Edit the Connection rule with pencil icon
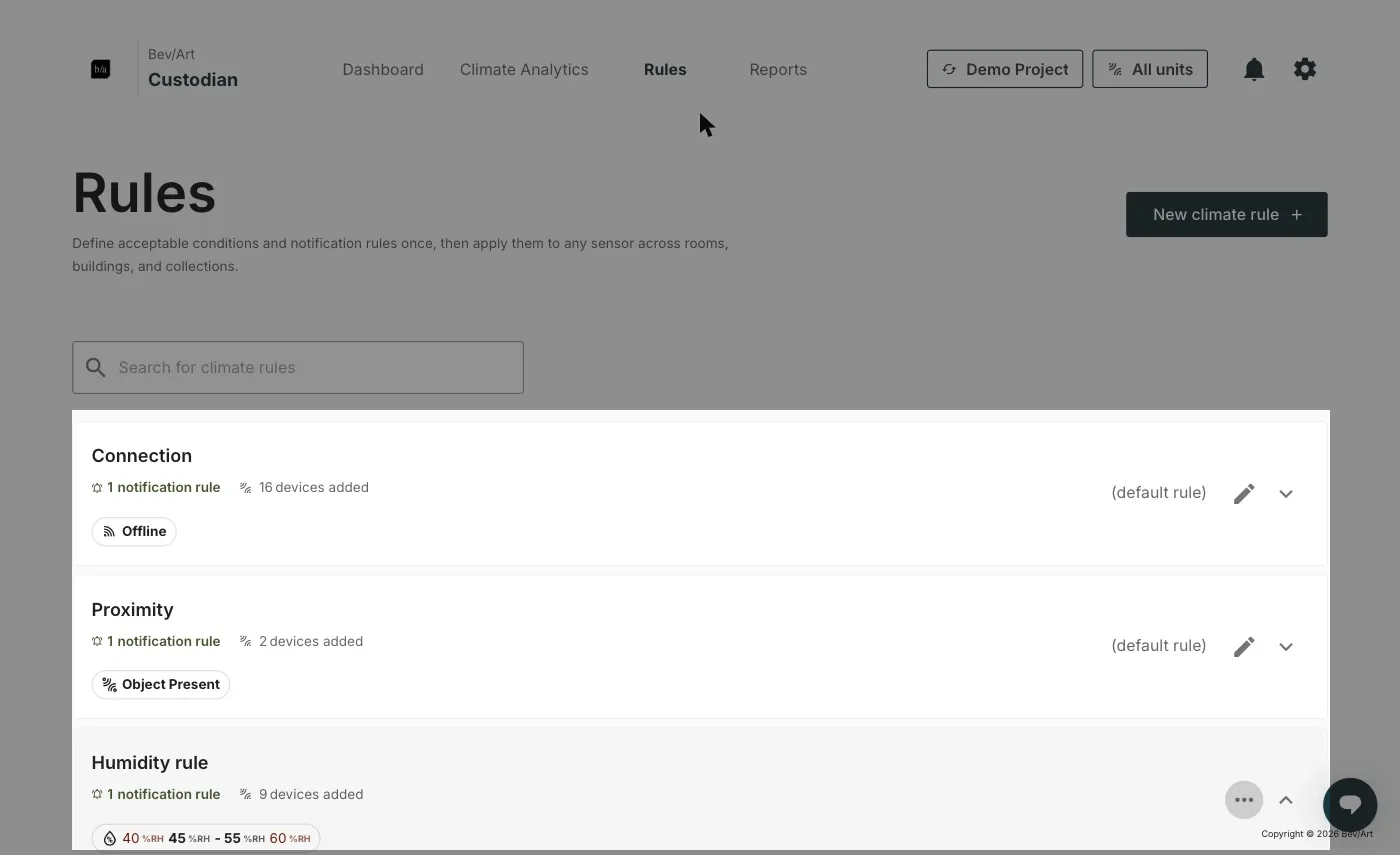The width and height of the screenshot is (1400, 855). [x=1243, y=494]
